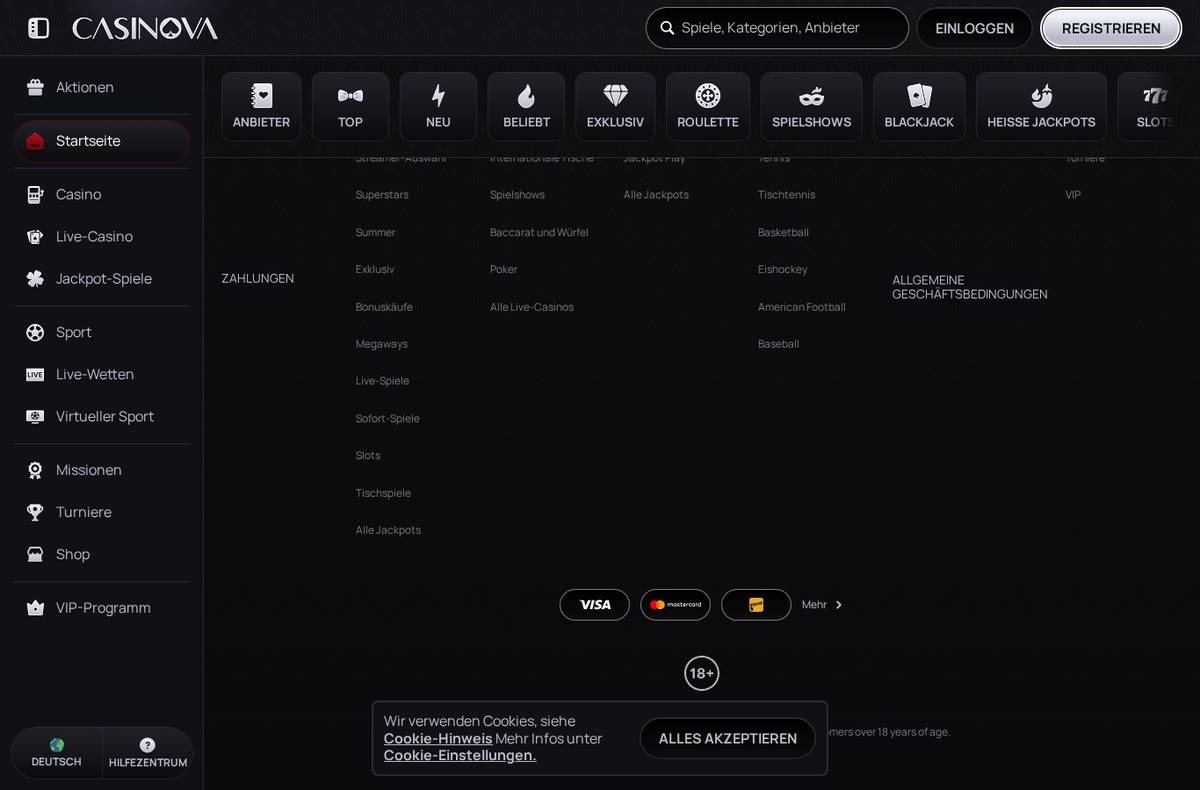Open the Anbieter category tile
The height and width of the screenshot is (790, 1200).
261,106
